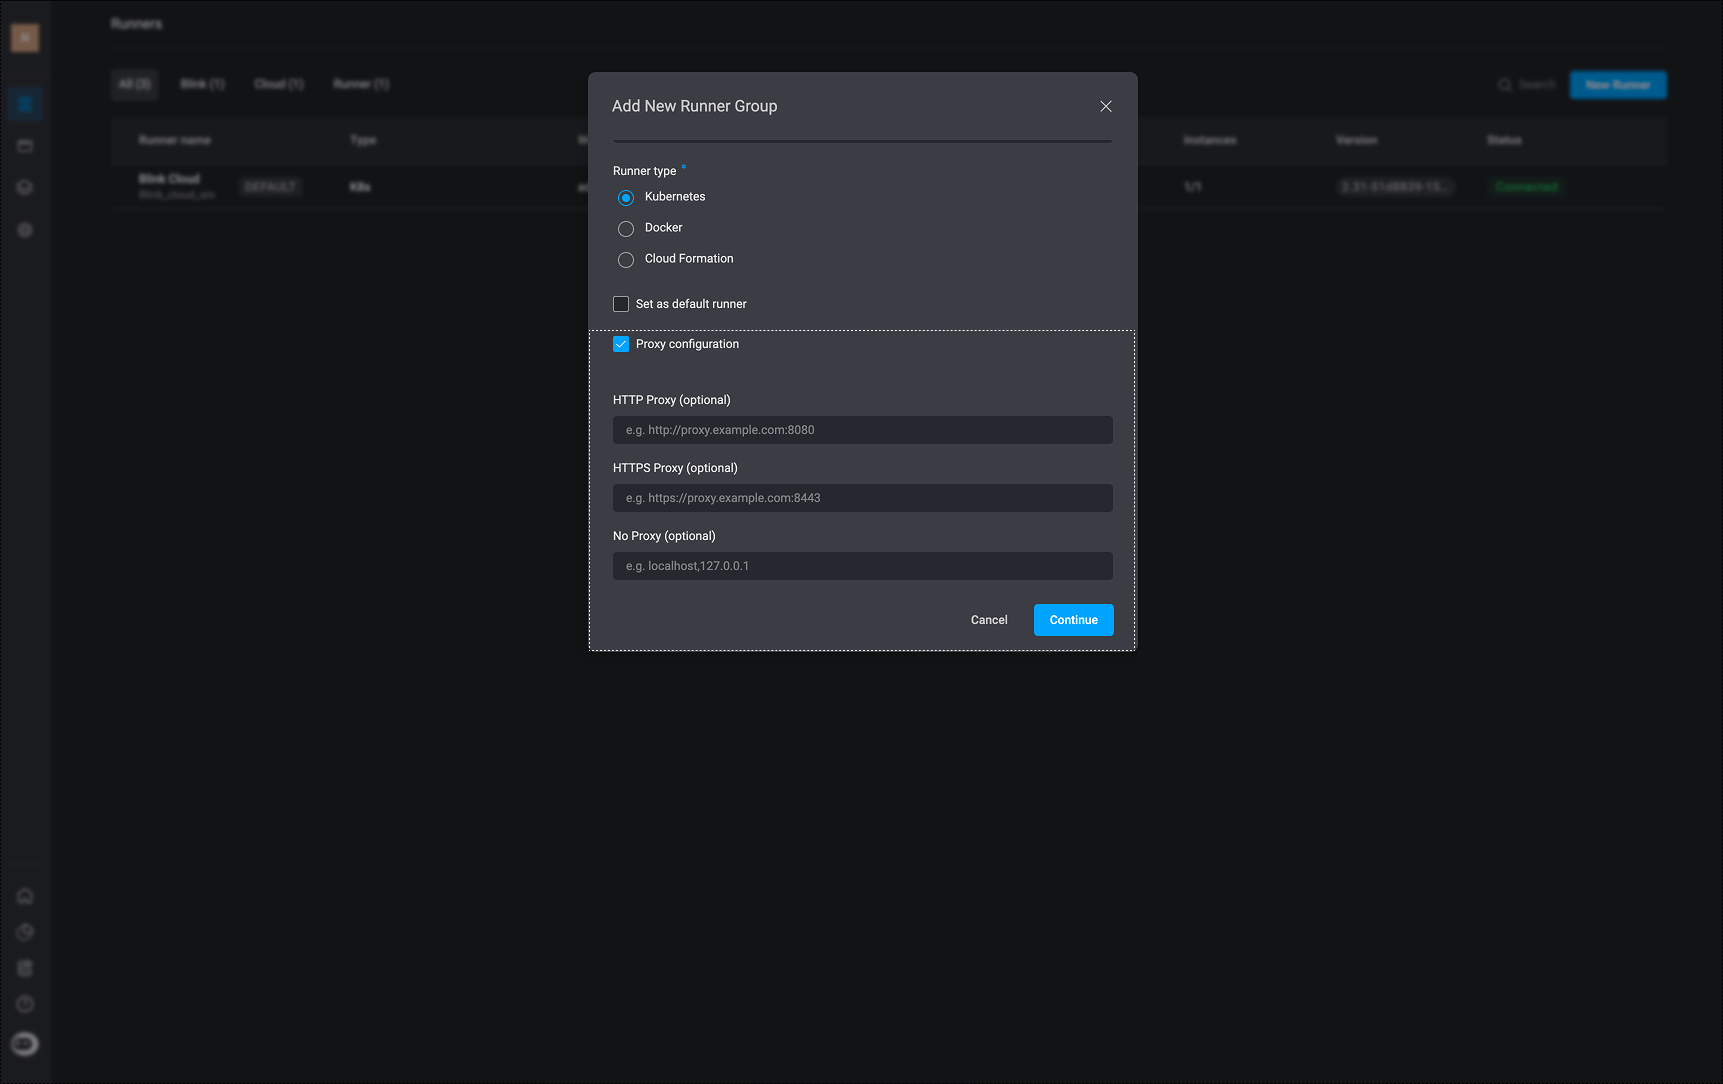Viewport: 1723px width, 1084px height.
Task: Click the New Runner button behind dialog
Action: [x=1618, y=85]
